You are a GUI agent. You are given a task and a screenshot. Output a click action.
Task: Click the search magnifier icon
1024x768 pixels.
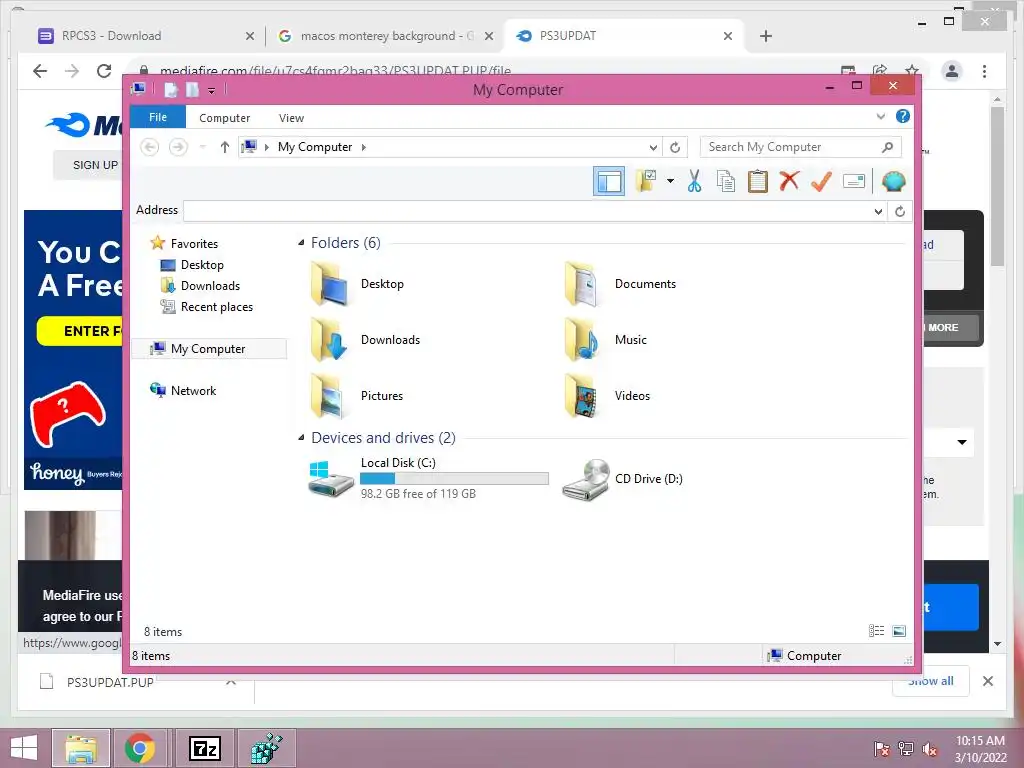pyautogui.click(x=888, y=147)
